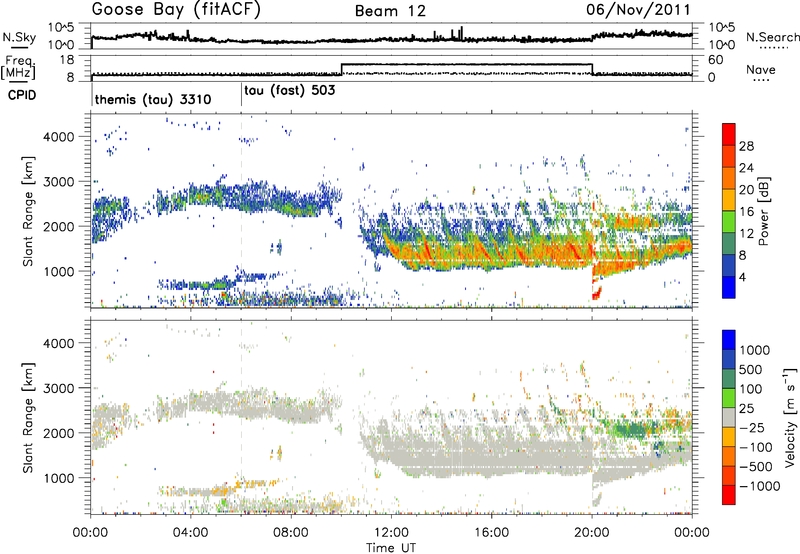Select the 'Freq. [MHz]' axis label
Viewport: 800px width, 554px height.
19,68
